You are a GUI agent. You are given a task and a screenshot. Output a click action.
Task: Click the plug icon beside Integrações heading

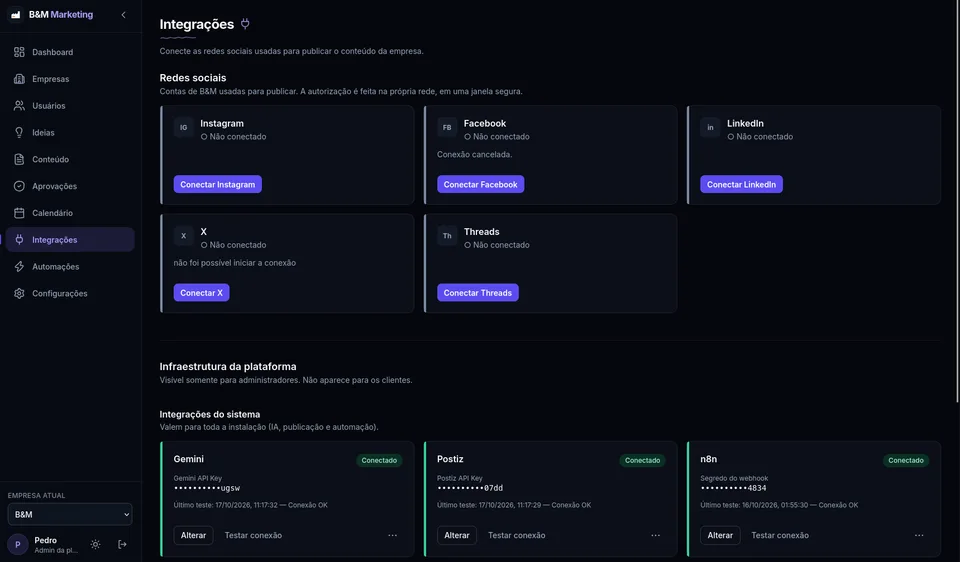[x=245, y=24]
